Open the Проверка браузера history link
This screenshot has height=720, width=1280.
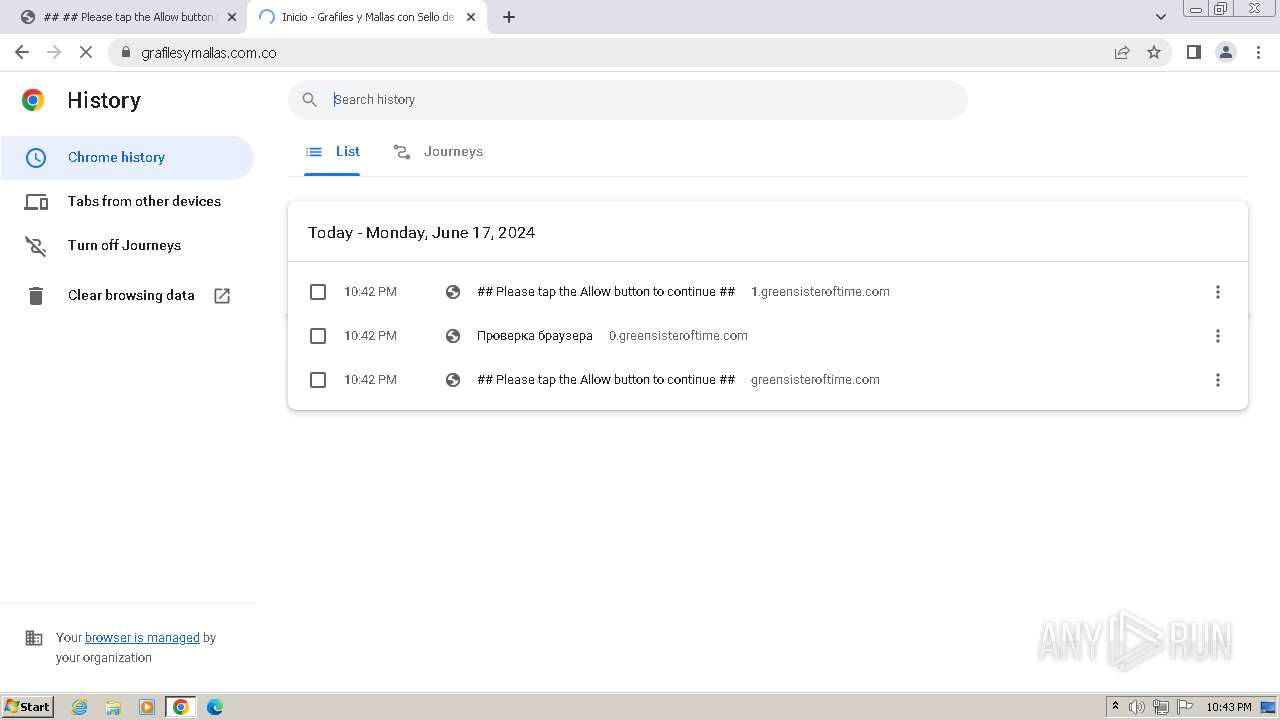535,336
